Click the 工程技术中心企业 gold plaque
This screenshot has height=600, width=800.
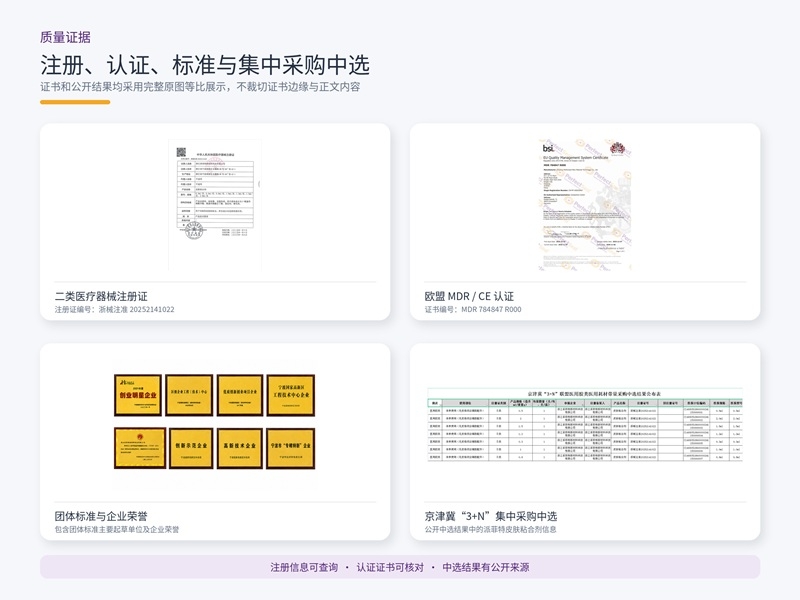click(291, 395)
